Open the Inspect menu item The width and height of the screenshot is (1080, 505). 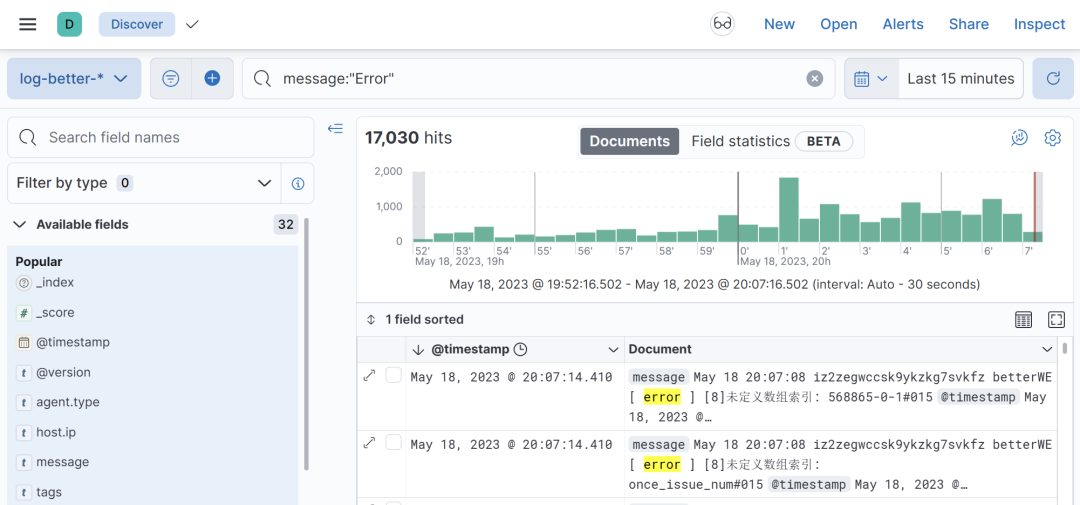1039,24
